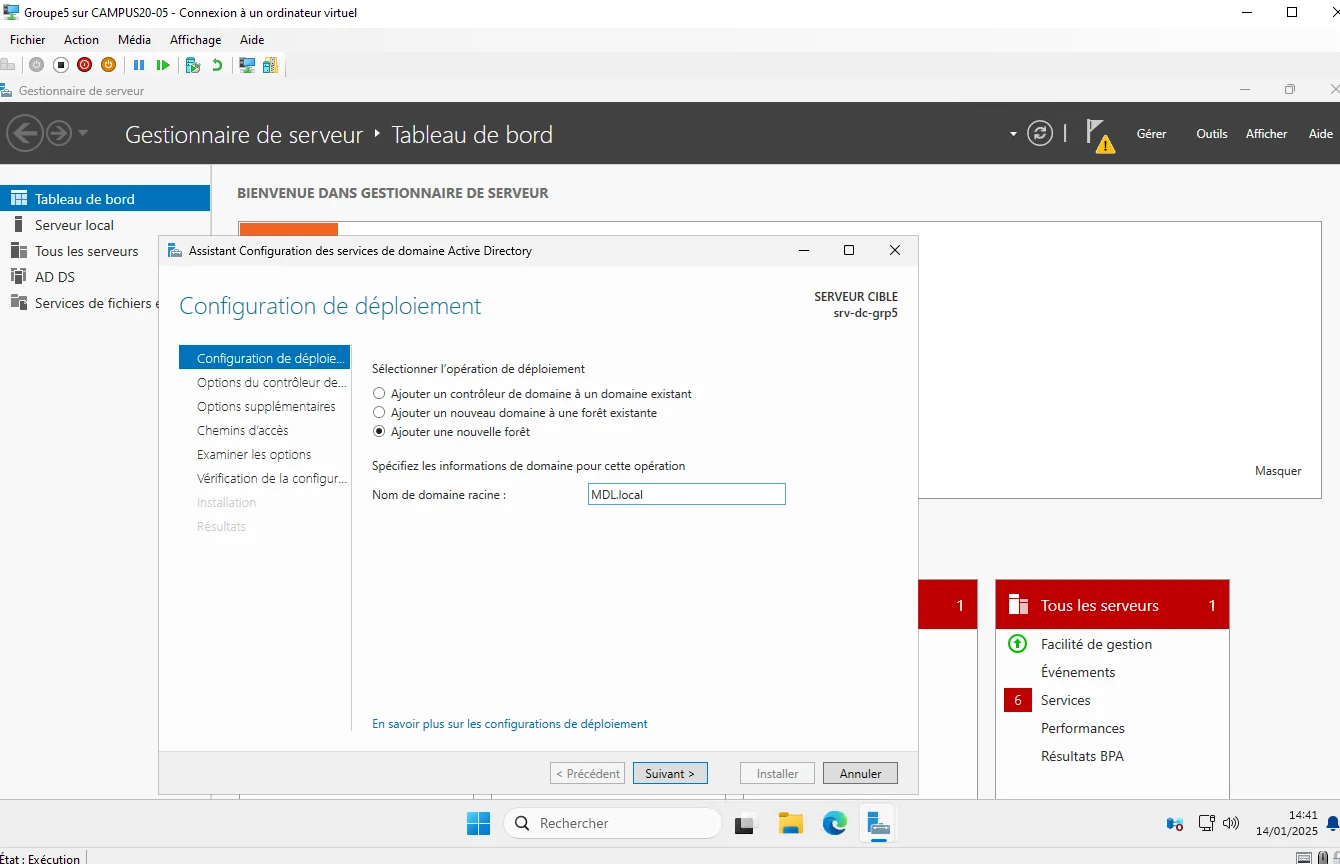1340x864 pixels.
Task: Click the Hyper-V Turn Off (stop) toolbar icon
Action: tap(60, 65)
